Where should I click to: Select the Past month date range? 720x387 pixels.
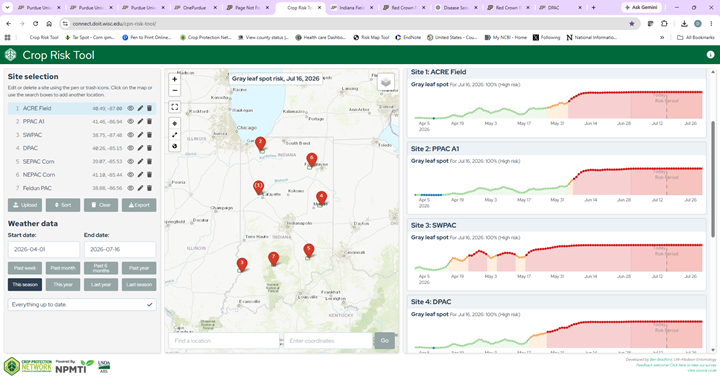[63, 268]
